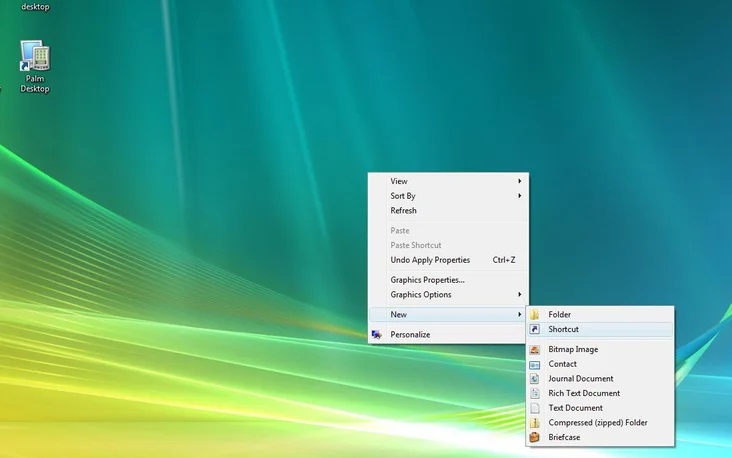
Task: Create a new Rich Text Document
Action: [x=600, y=393]
